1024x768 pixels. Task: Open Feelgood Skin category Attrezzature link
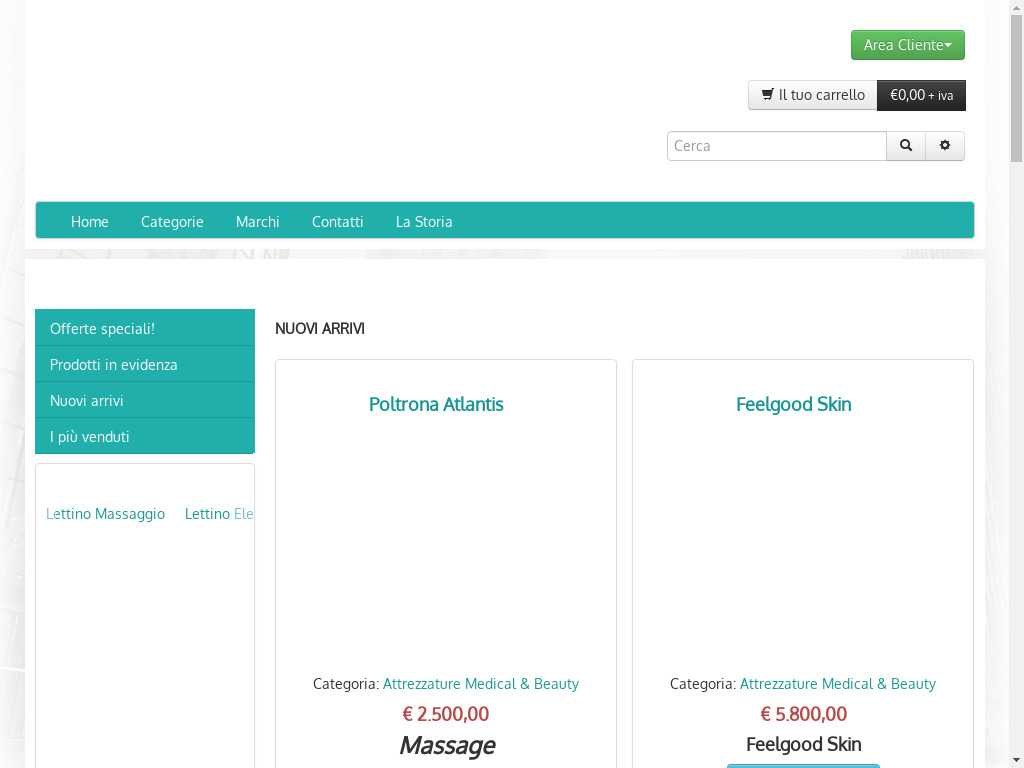pos(838,684)
